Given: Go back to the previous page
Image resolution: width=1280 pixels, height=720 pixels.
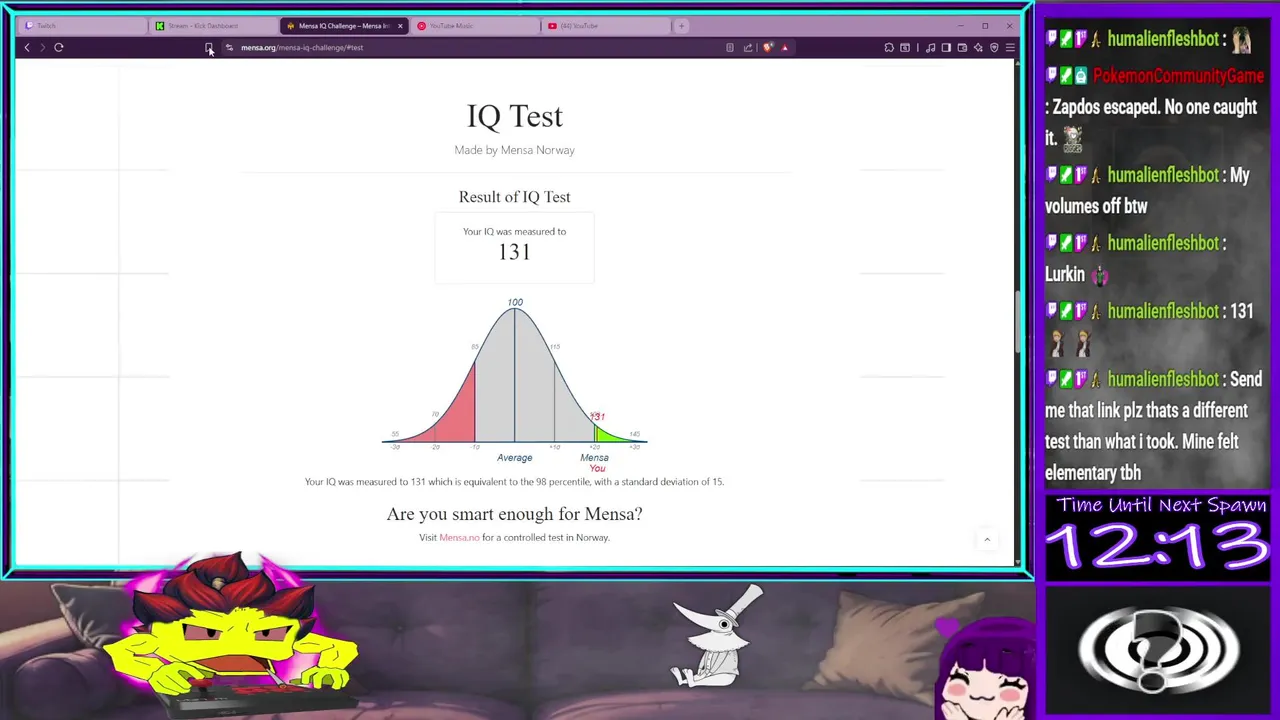Looking at the screenshot, I should pos(27,47).
